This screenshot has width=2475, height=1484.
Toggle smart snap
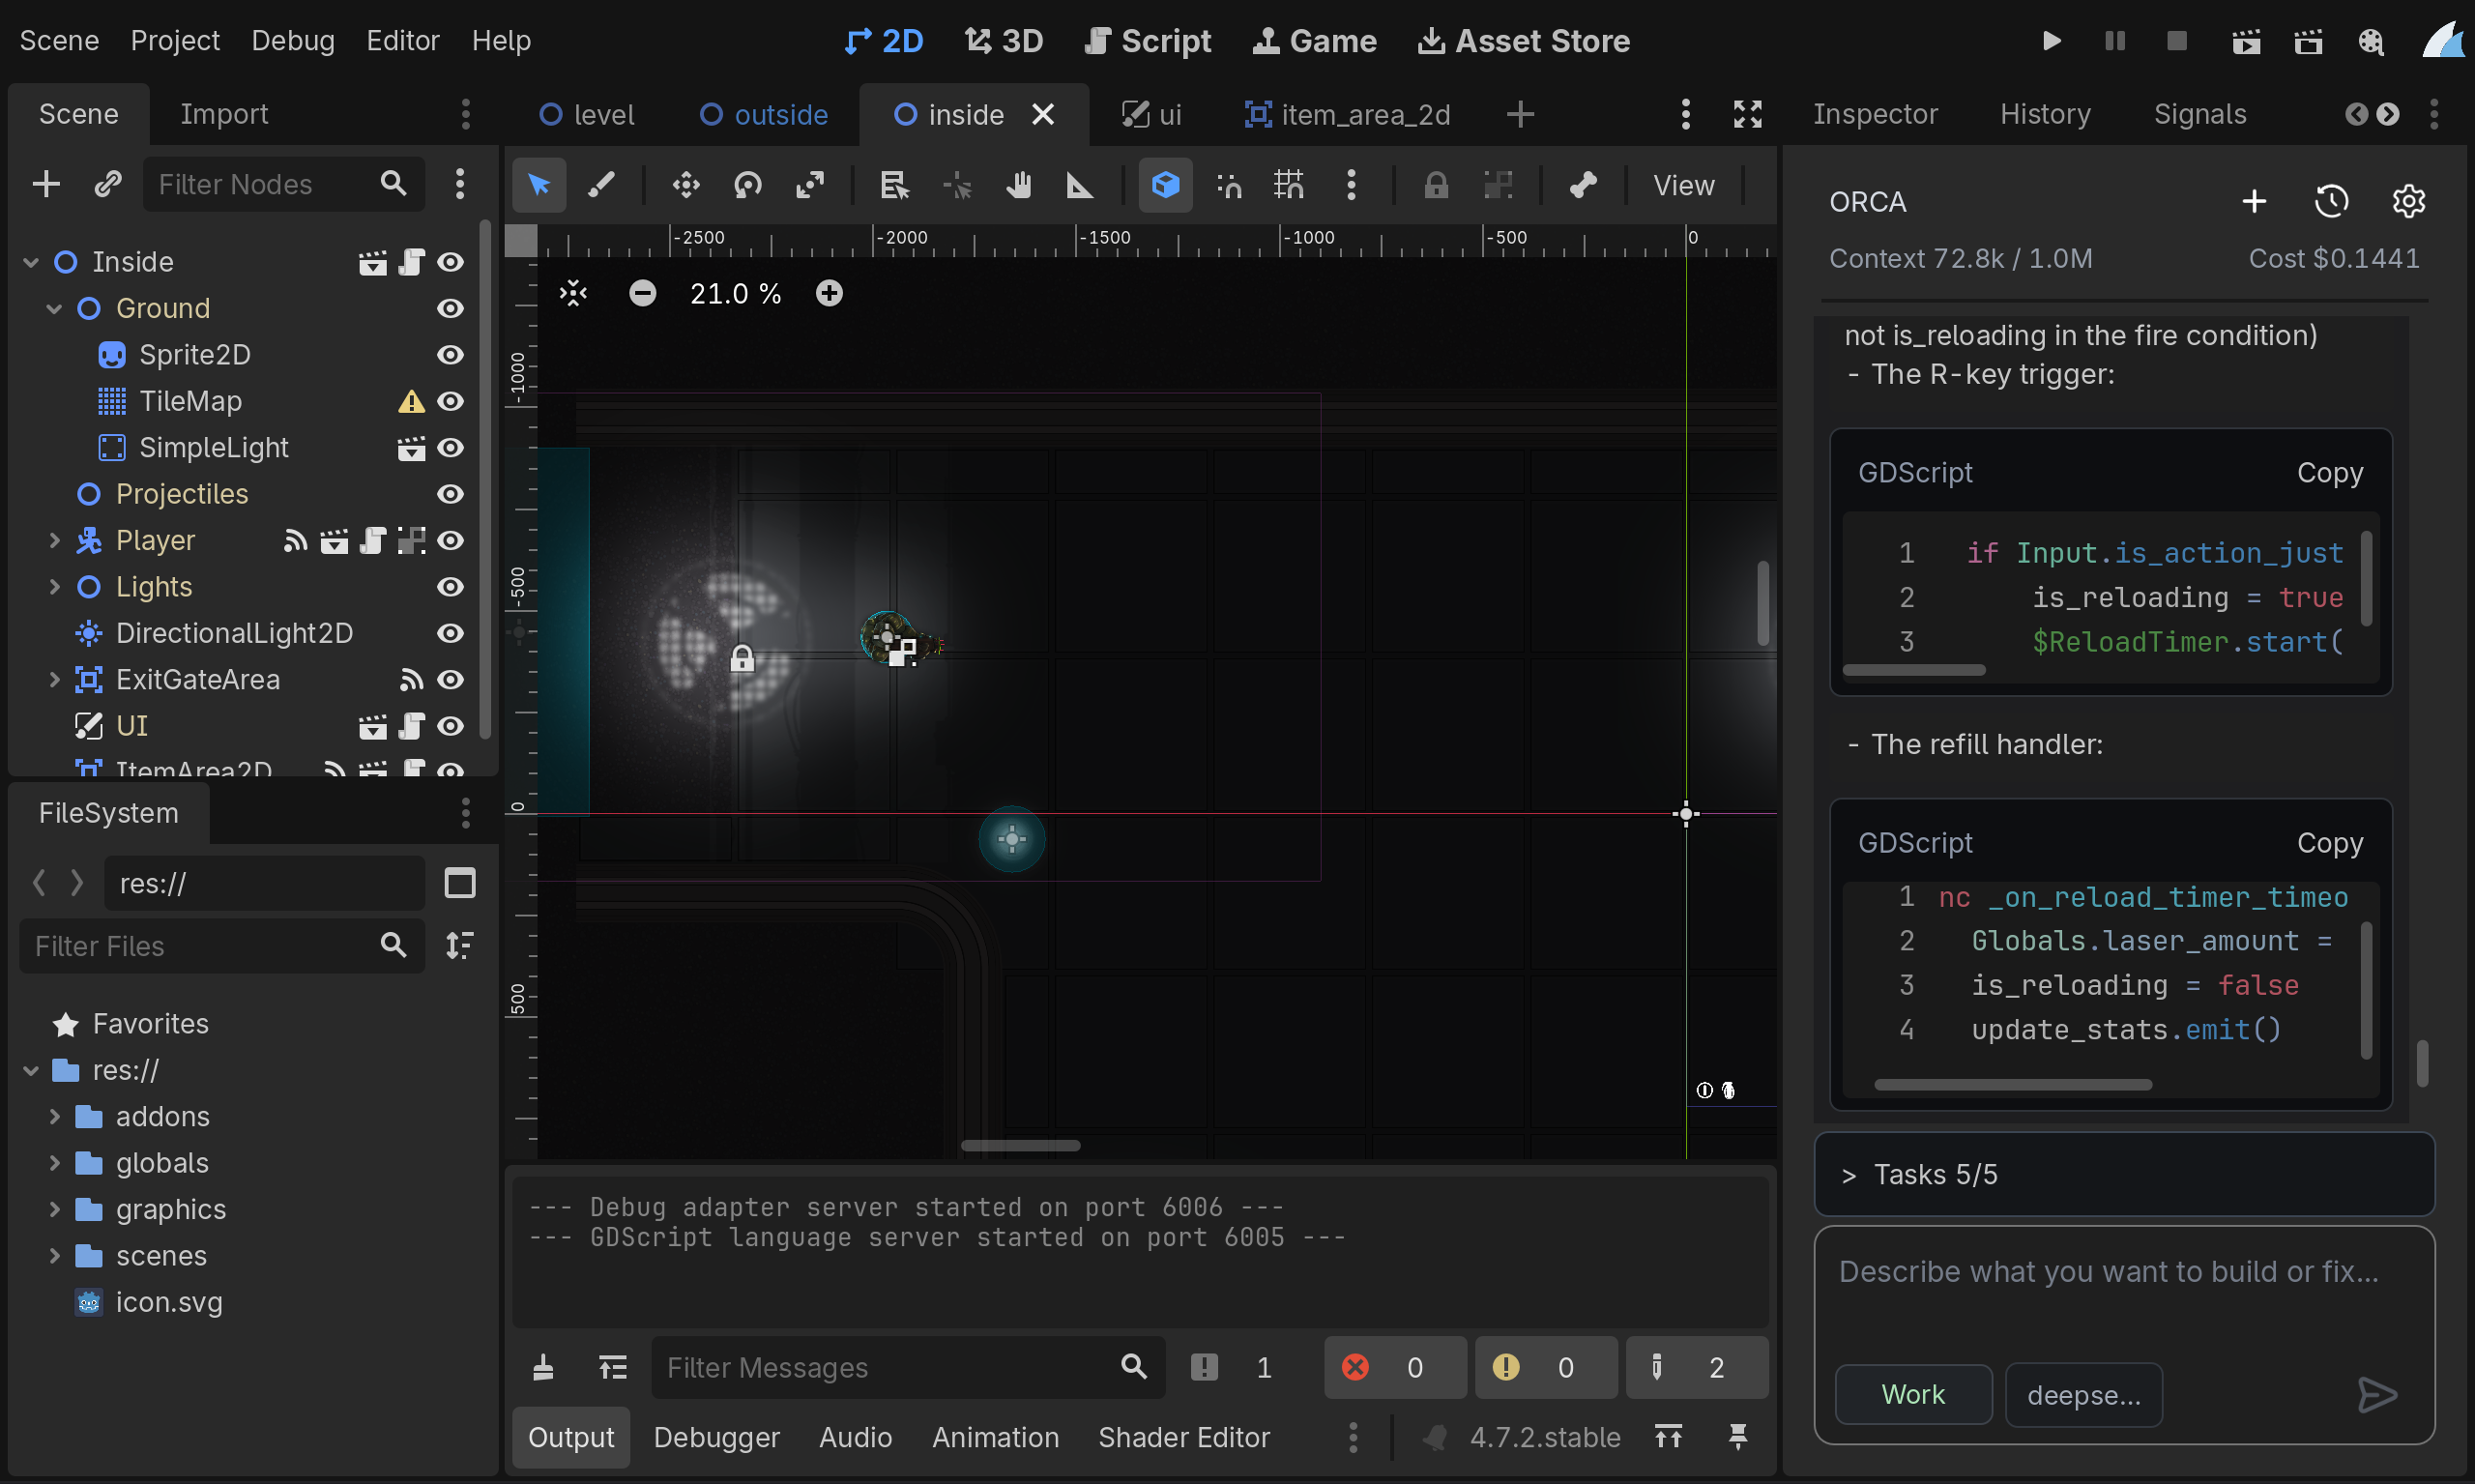point(1228,185)
